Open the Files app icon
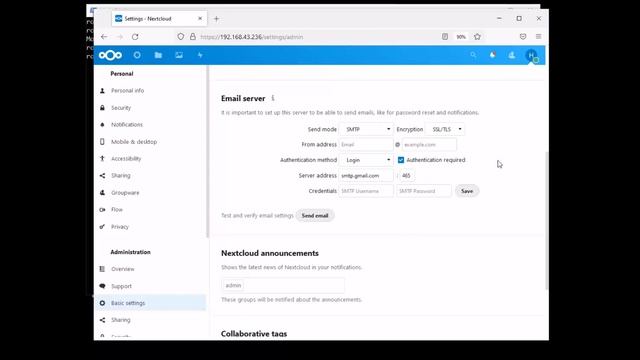Screen dimensions: 640x360 click(x=158, y=55)
